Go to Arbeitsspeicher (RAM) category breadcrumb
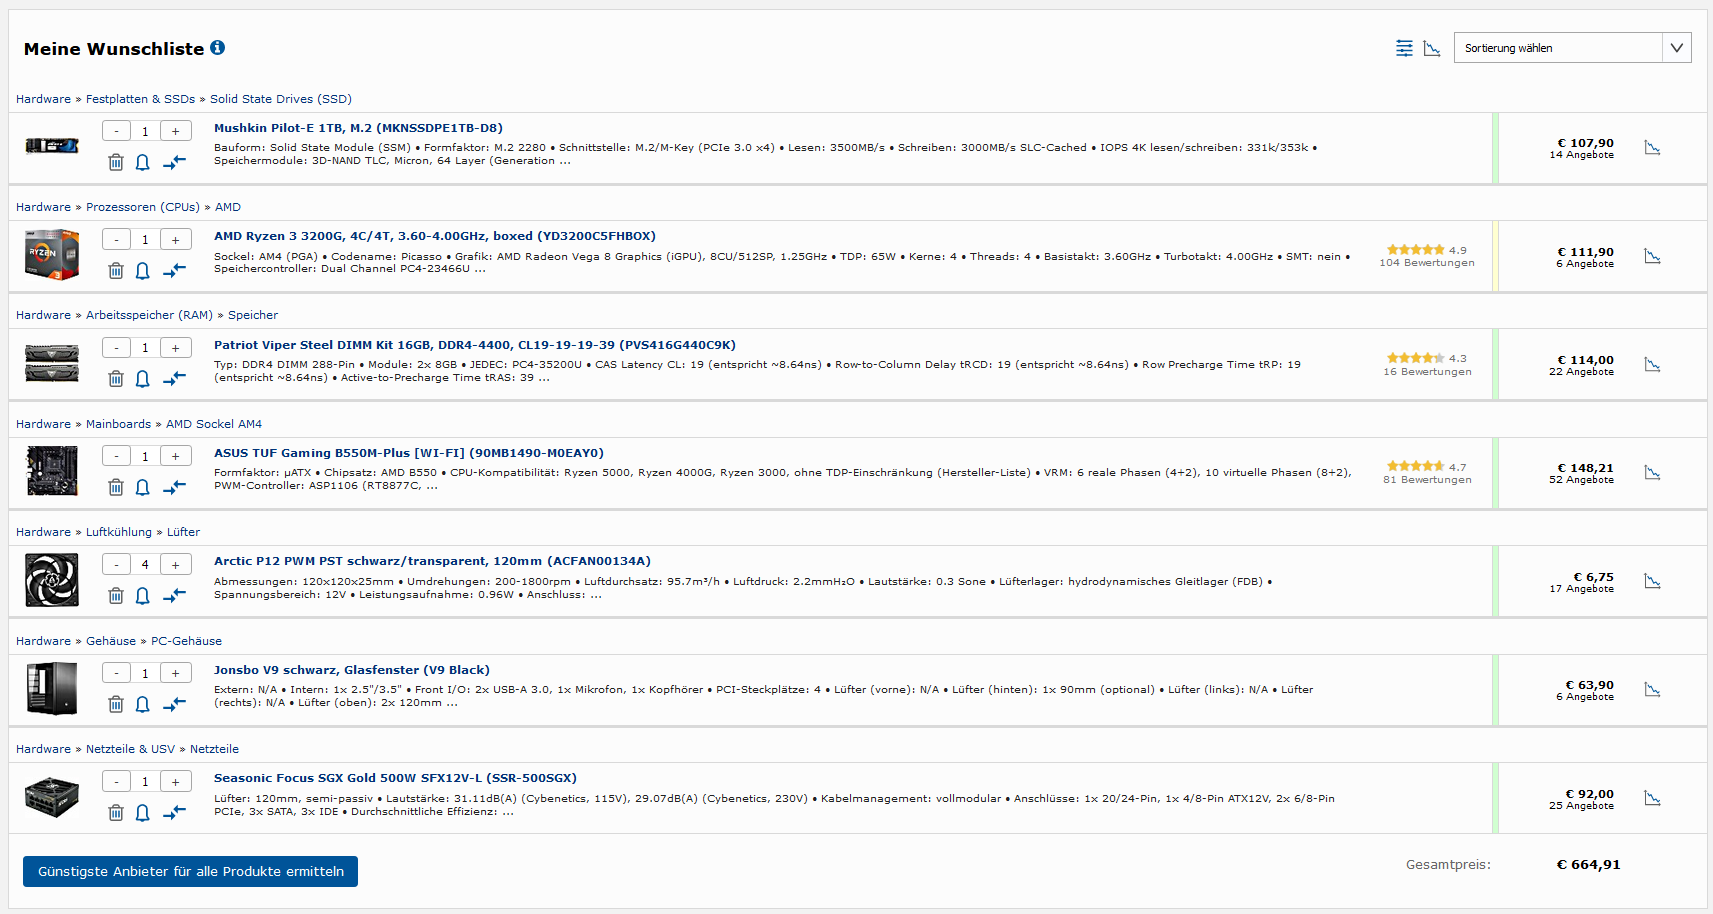The image size is (1713, 914). tap(149, 315)
